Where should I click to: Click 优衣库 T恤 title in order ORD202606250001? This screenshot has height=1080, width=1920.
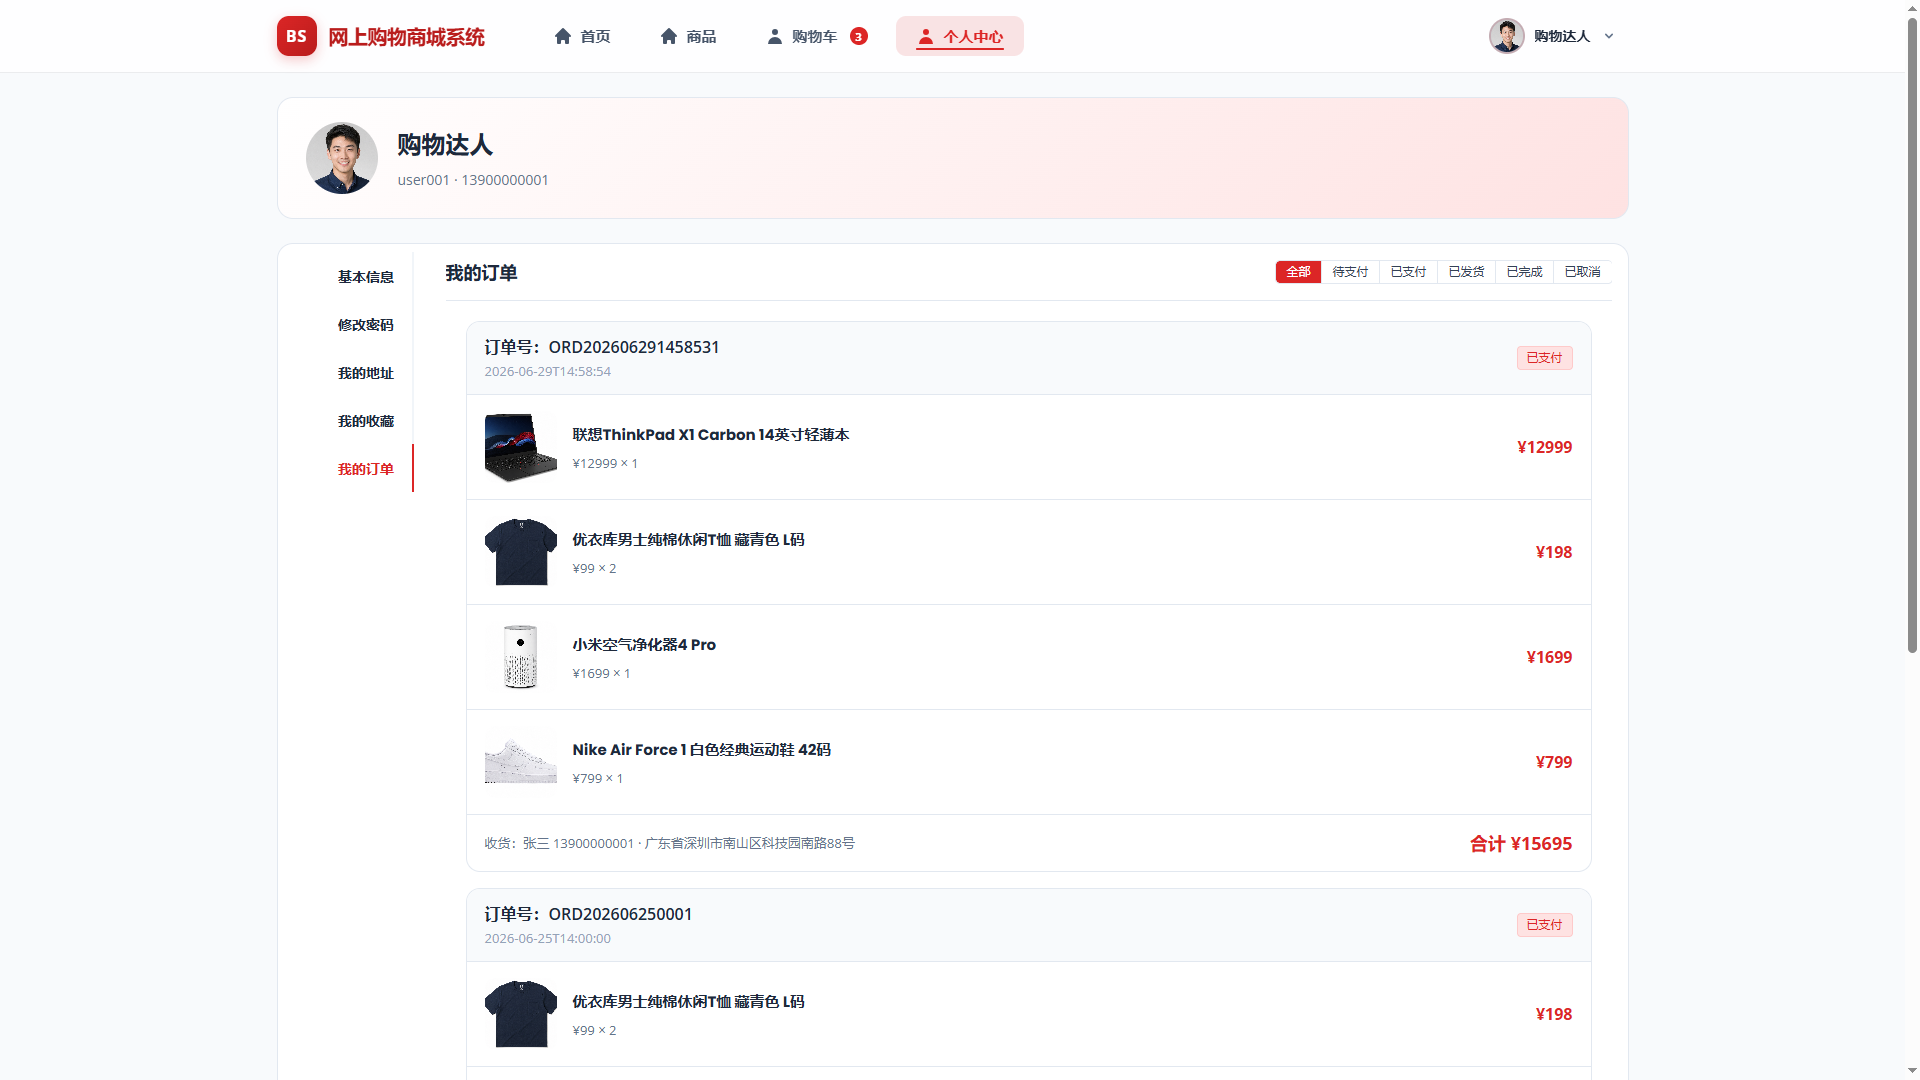coord(688,1002)
